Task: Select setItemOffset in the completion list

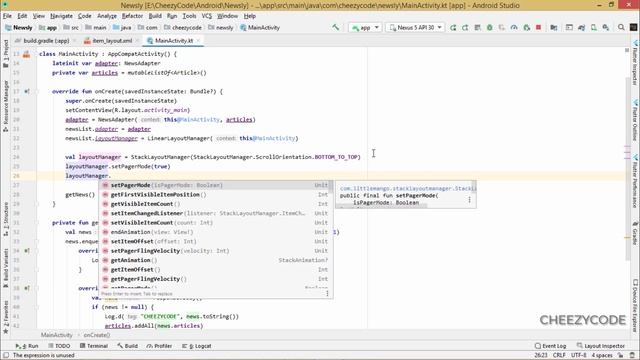Action: [216, 242]
